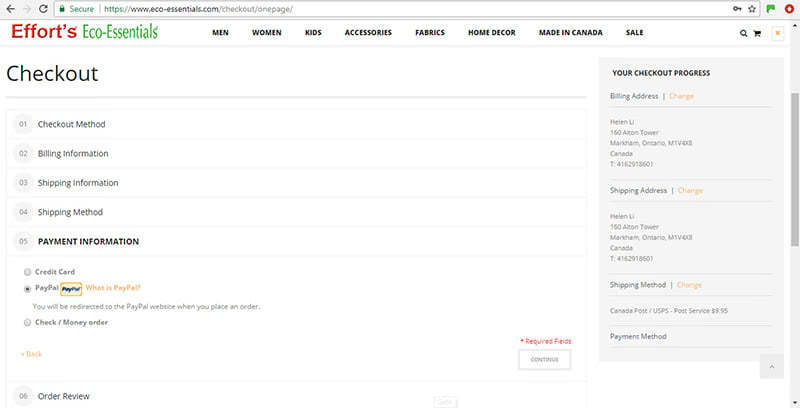
Task: Choose Check / Money order payment
Action: pos(27,322)
